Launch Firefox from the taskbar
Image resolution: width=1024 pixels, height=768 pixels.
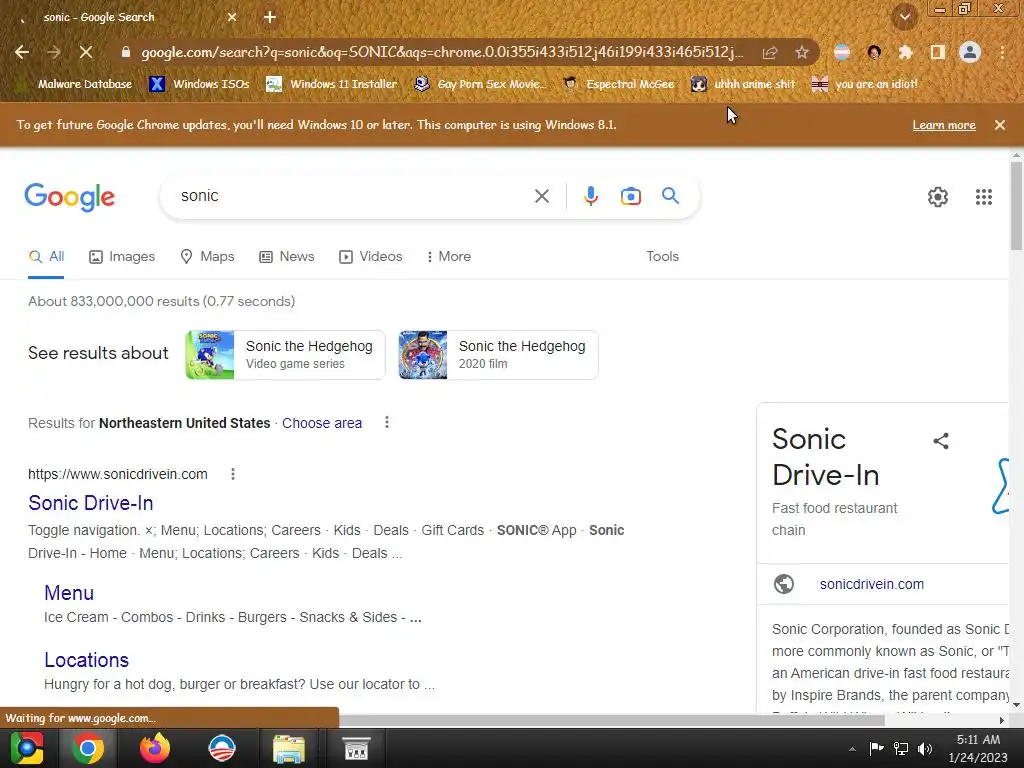pos(155,748)
